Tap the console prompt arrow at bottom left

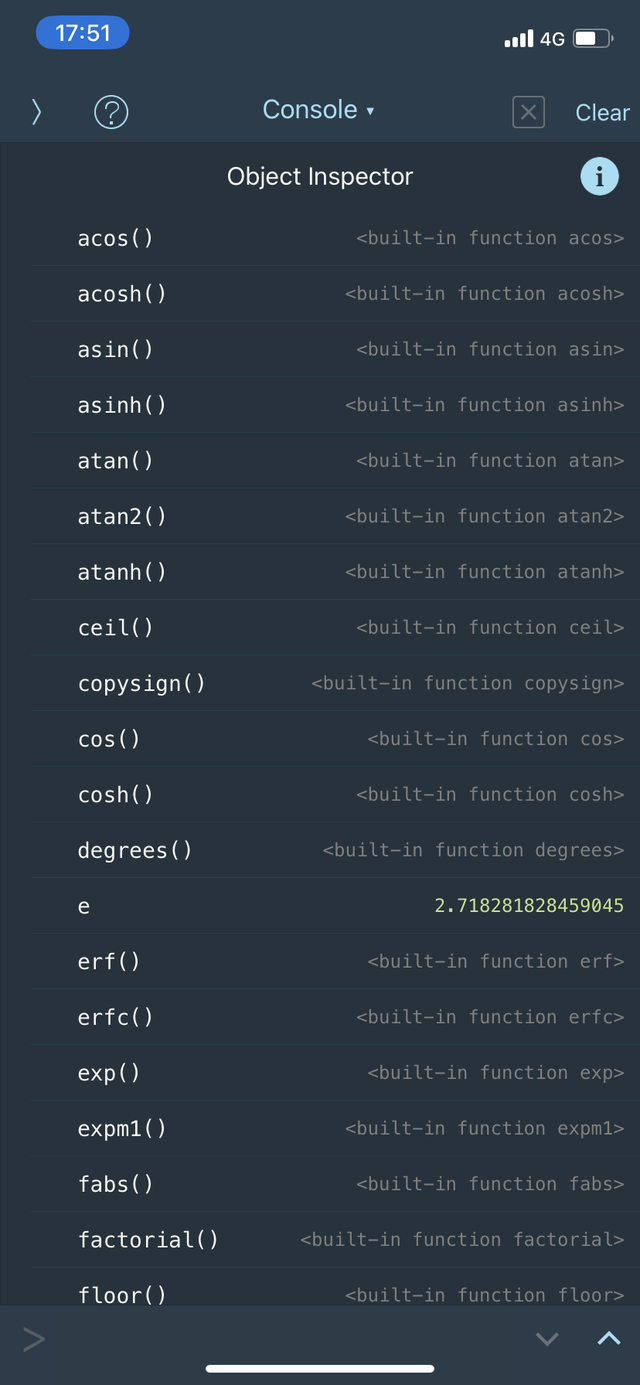click(33, 1338)
